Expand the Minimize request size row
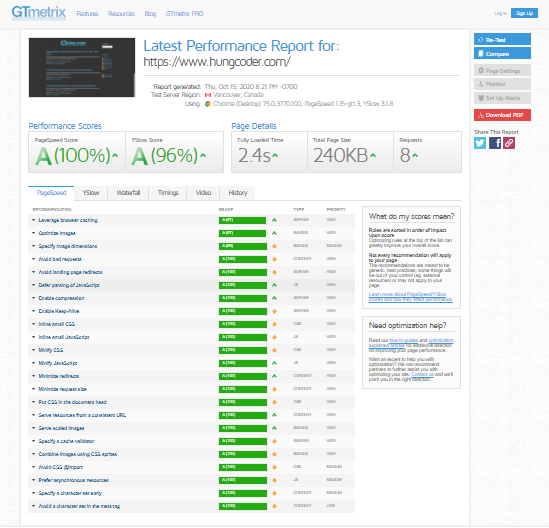 tap(192, 389)
